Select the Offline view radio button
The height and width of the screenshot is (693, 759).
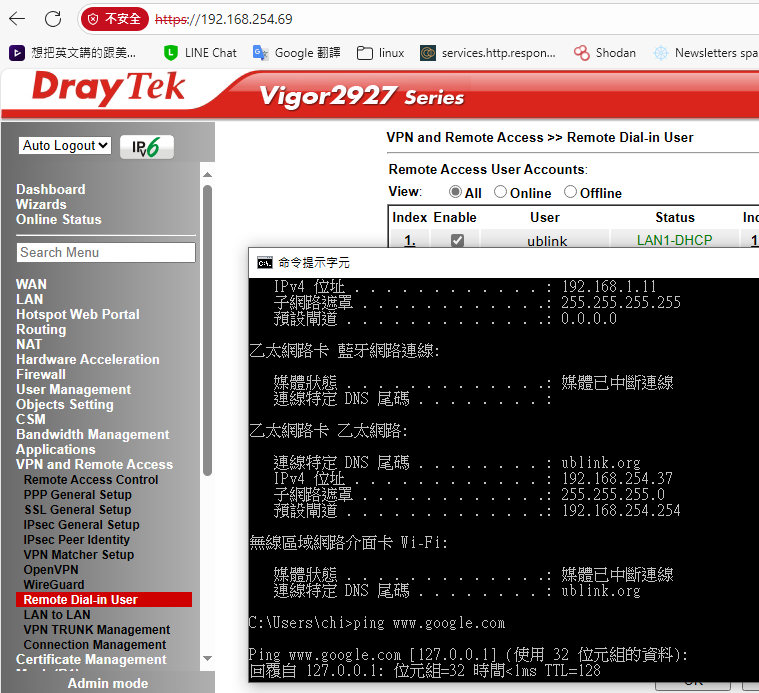coord(571,192)
